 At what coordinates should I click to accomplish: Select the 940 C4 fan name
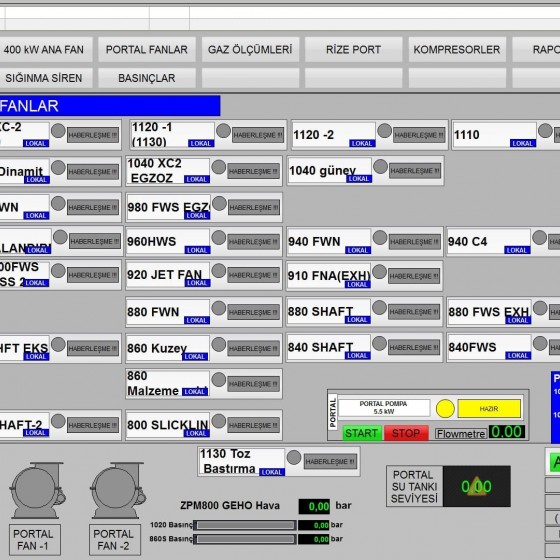pos(468,241)
